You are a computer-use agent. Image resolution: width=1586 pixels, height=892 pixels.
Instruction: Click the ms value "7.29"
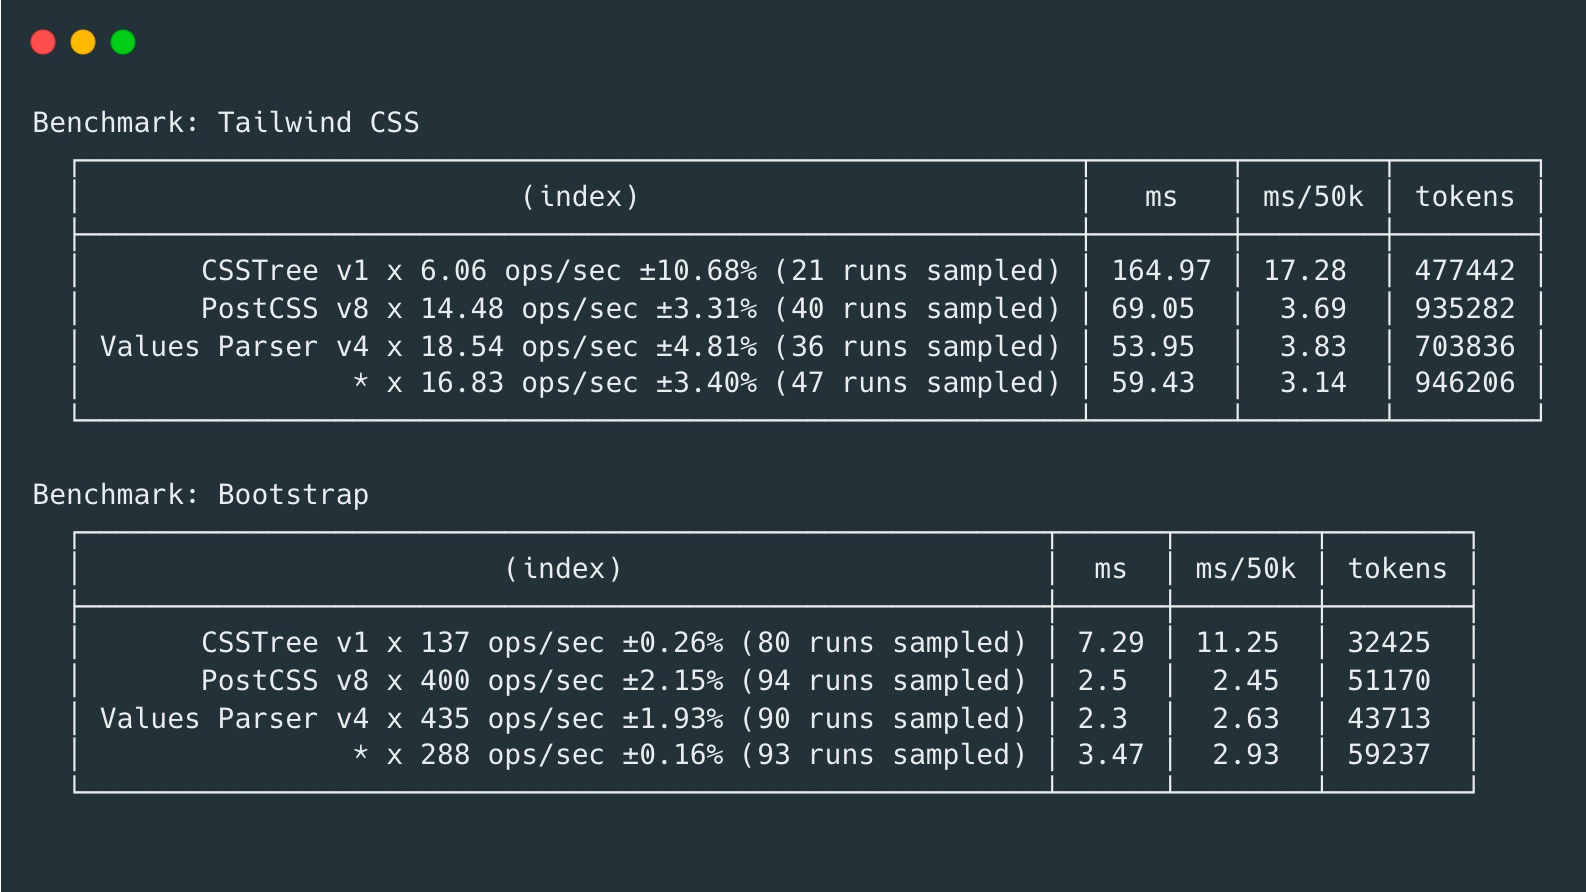1110,643
